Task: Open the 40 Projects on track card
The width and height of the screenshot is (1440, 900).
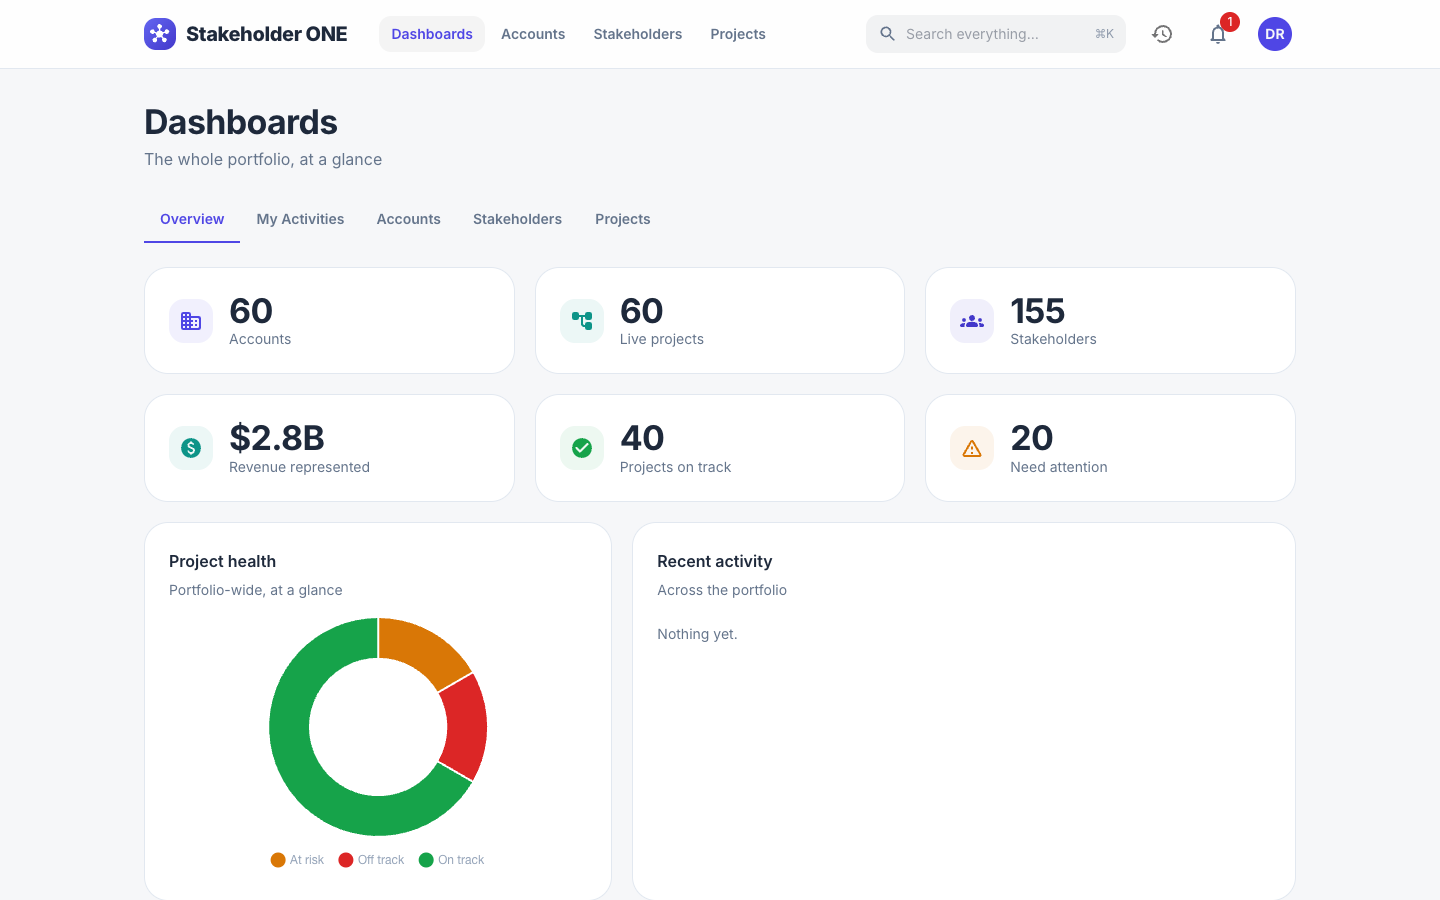Action: (x=720, y=448)
